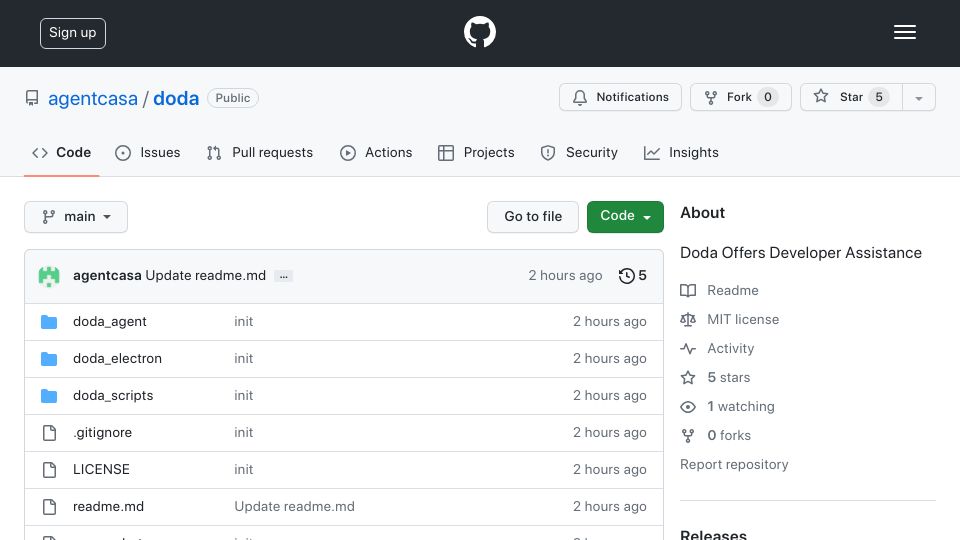The width and height of the screenshot is (960, 540).
Task: Open the Pull requests tab
Action: click(260, 152)
